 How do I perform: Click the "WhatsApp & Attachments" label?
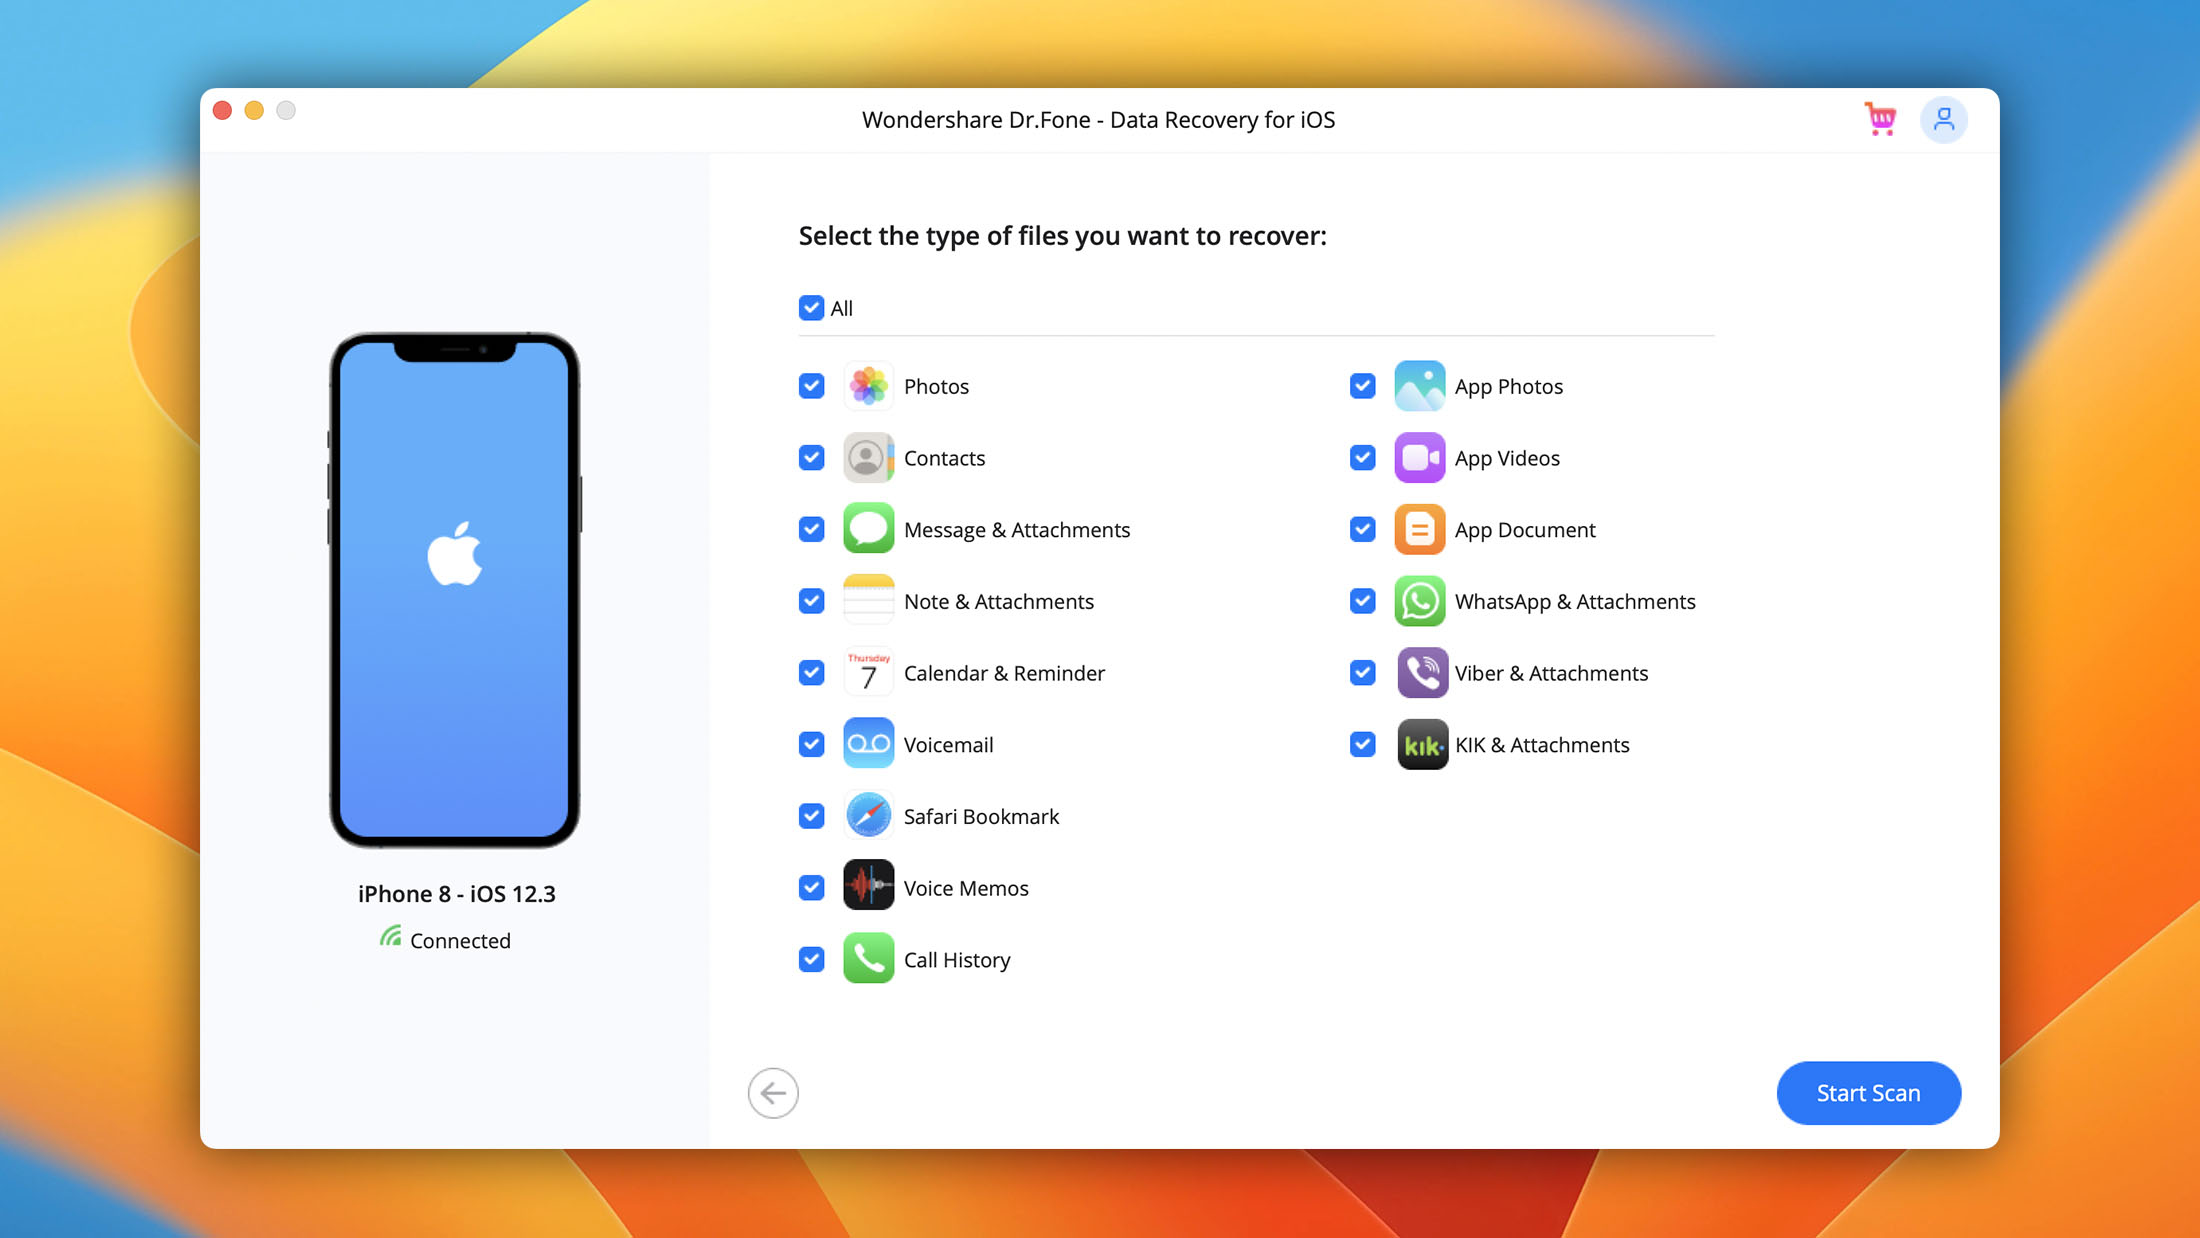(x=1575, y=602)
